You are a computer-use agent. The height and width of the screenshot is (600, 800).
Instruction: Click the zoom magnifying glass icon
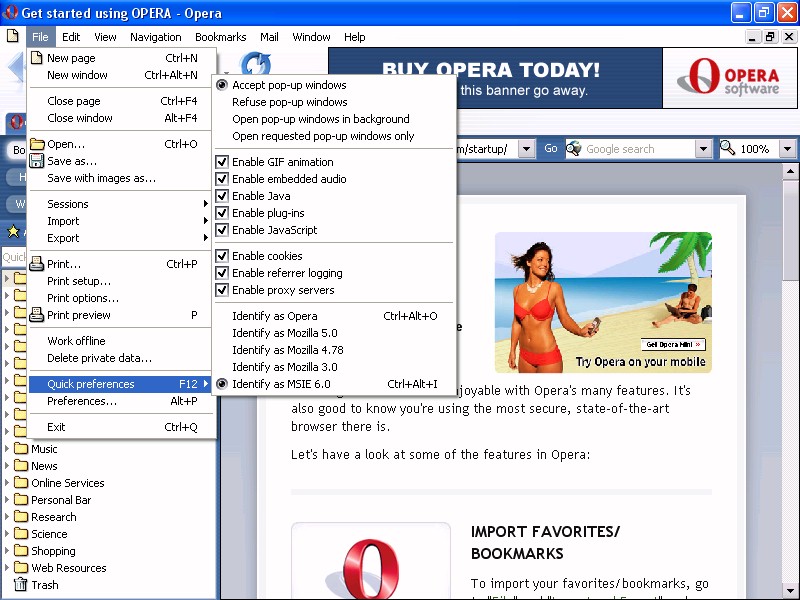(x=728, y=148)
